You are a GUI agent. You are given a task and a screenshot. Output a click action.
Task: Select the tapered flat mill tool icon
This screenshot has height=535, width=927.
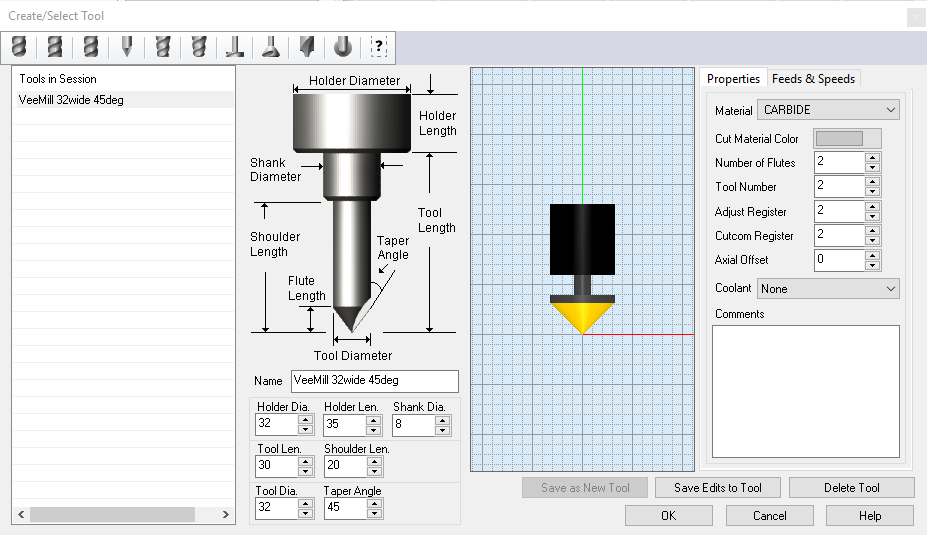(x=163, y=47)
